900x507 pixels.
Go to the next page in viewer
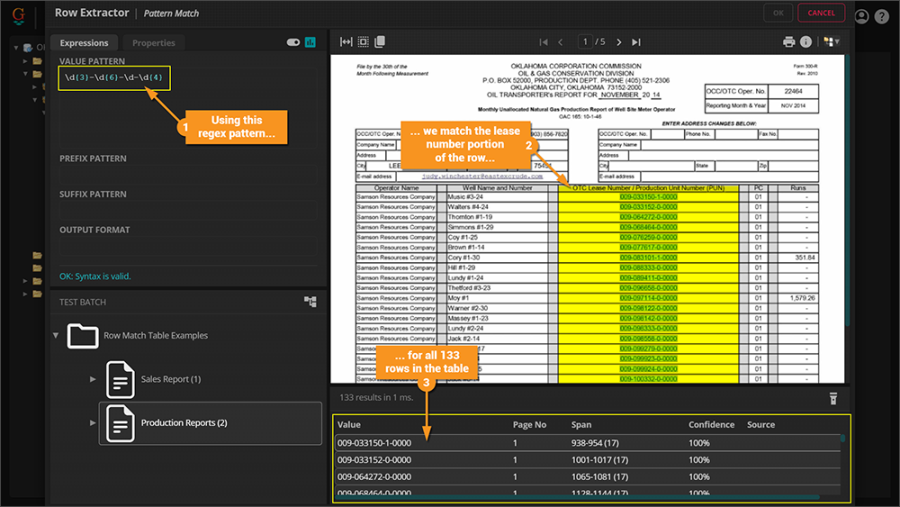click(x=619, y=42)
